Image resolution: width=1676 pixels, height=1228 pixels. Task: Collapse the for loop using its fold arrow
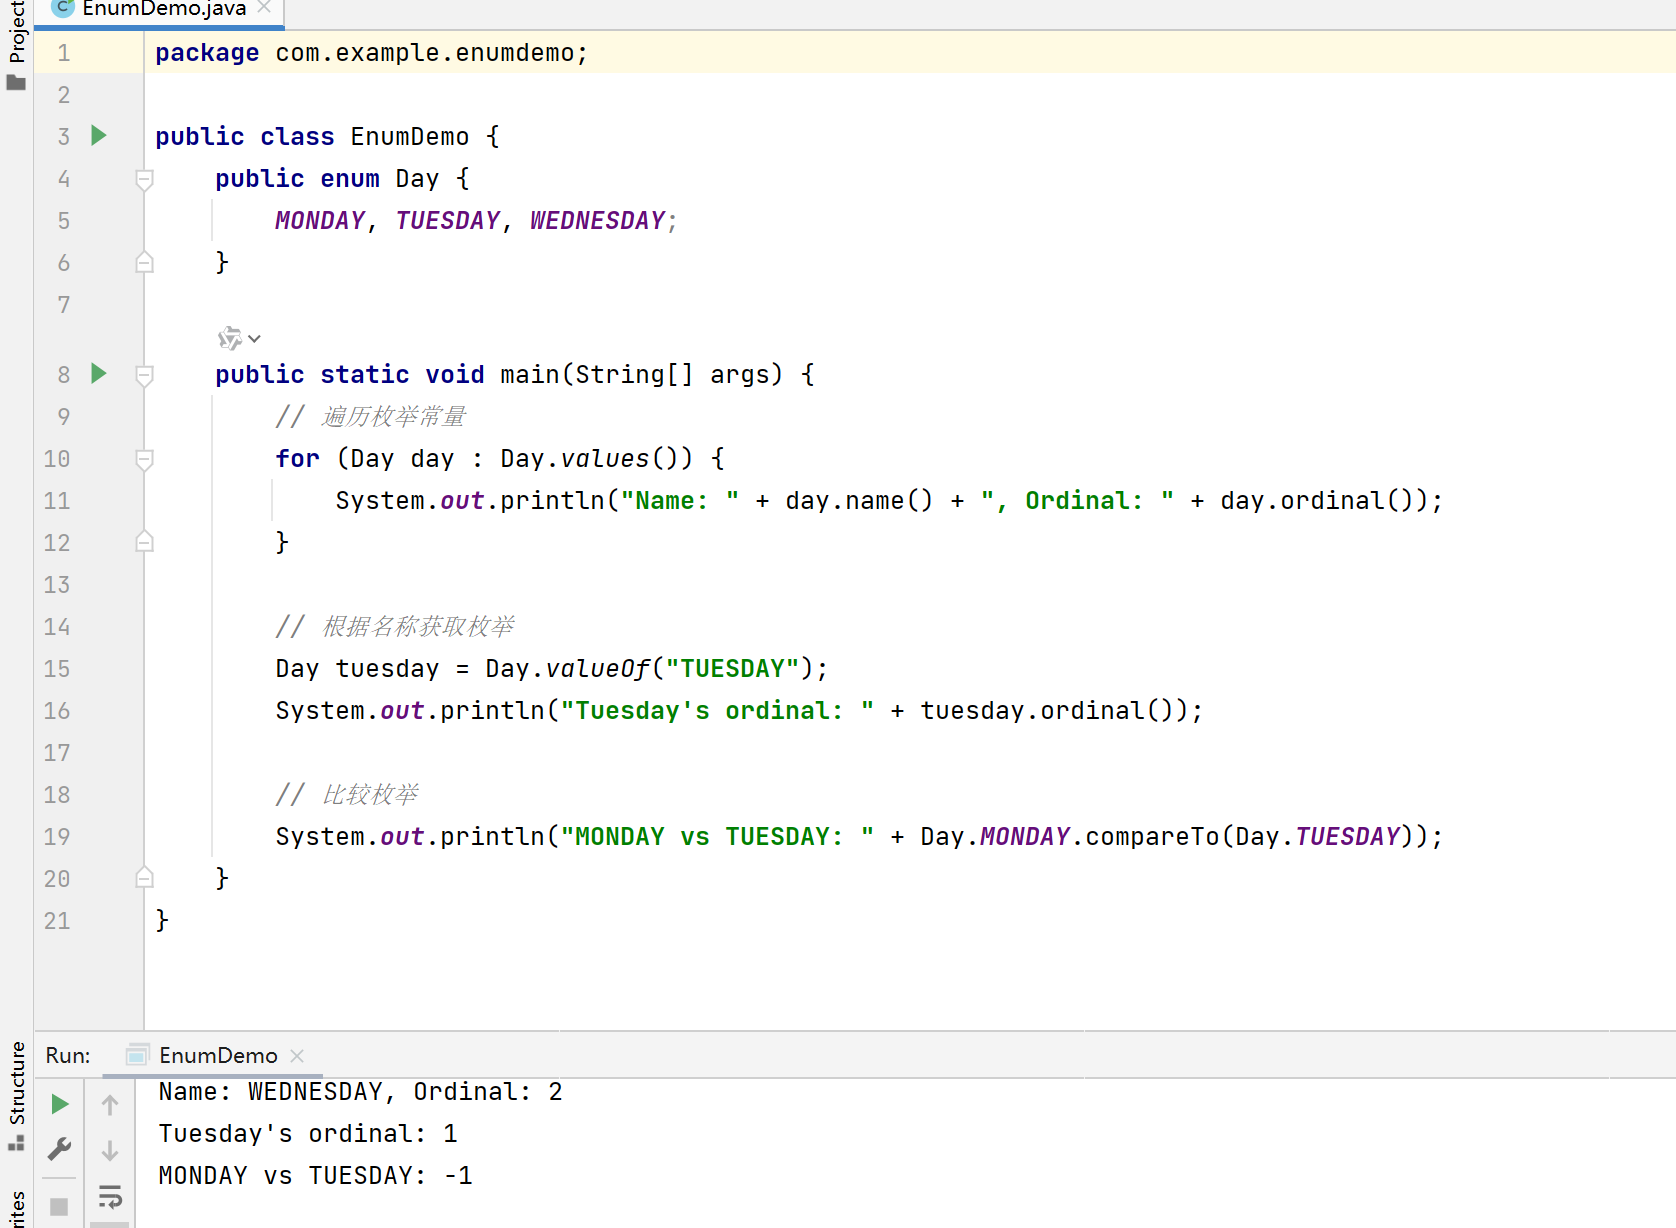(x=144, y=458)
